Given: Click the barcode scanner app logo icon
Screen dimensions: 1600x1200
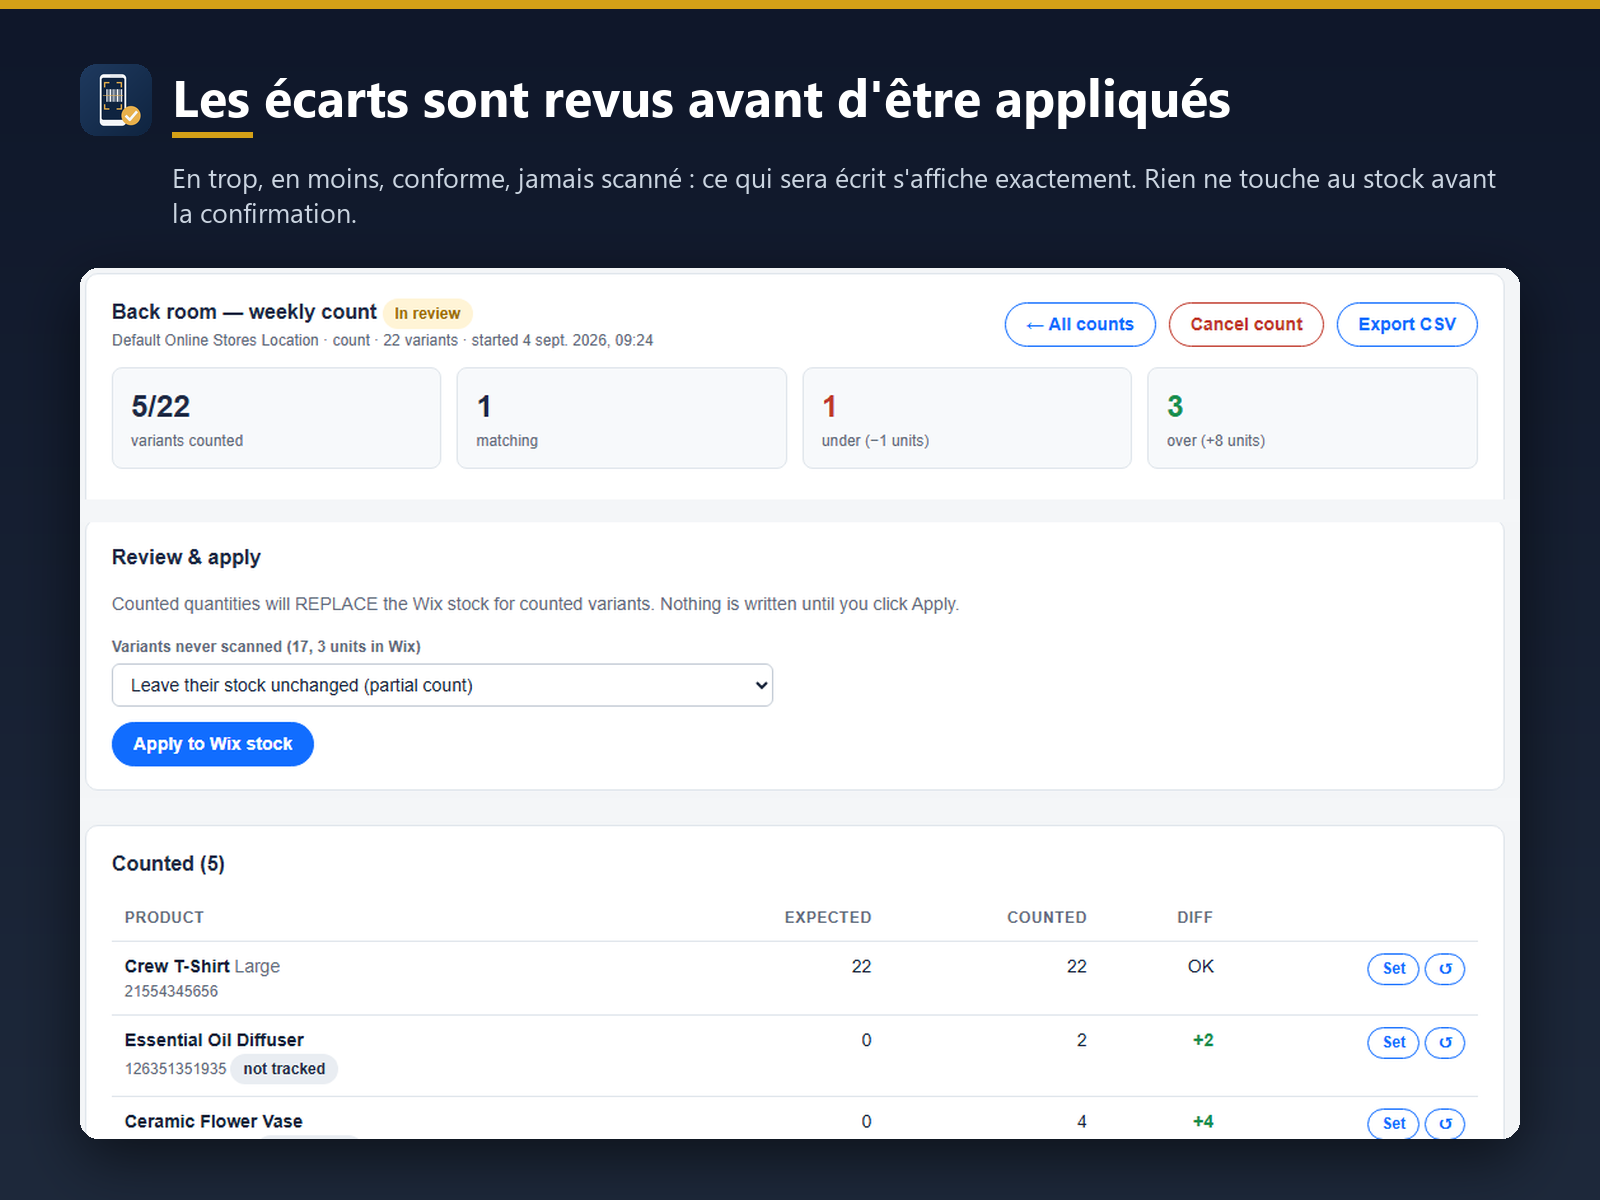Looking at the screenshot, I should (x=116, y=100).
